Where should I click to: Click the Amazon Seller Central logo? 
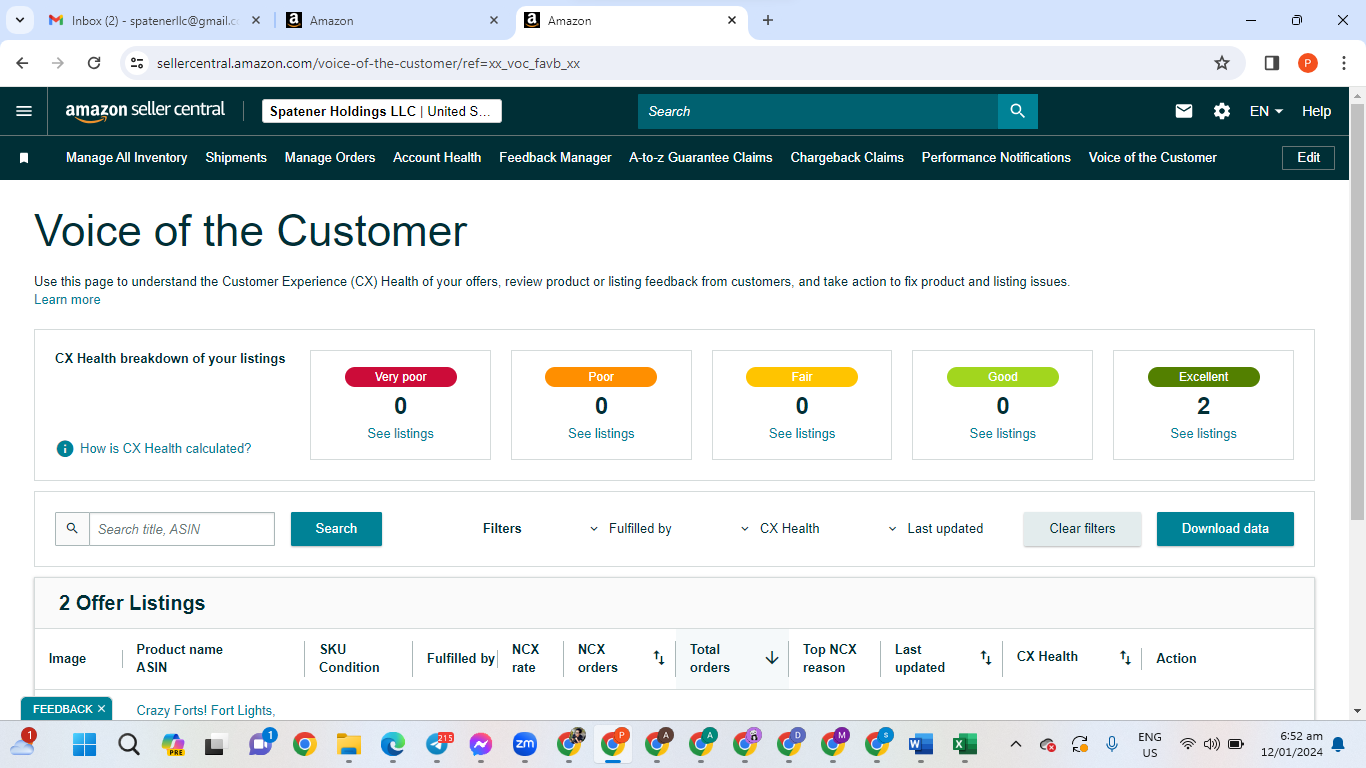tap(145, 111)
